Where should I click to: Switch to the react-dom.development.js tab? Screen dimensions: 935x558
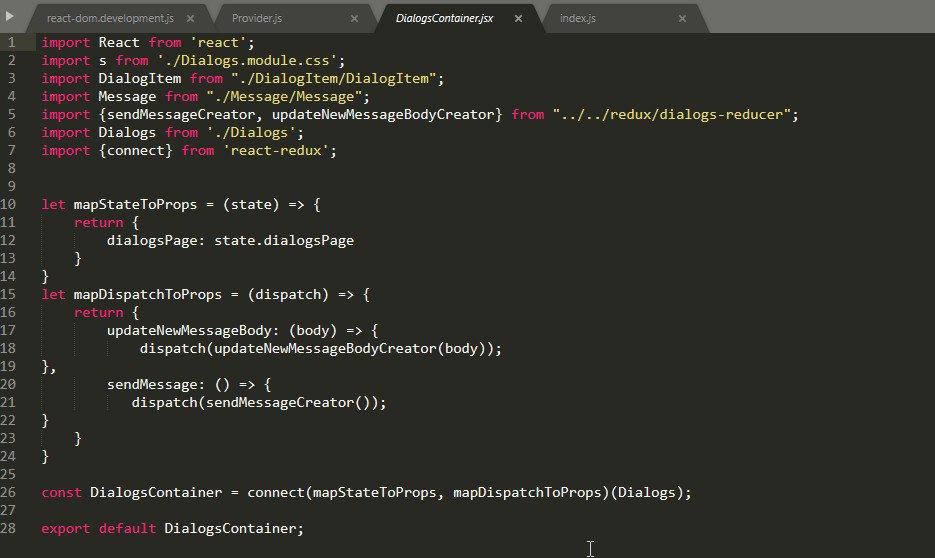(x=110, y=18)
